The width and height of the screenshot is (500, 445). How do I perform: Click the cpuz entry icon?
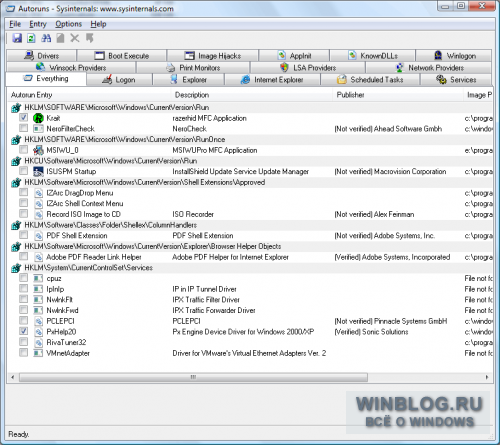click(38, 278)
